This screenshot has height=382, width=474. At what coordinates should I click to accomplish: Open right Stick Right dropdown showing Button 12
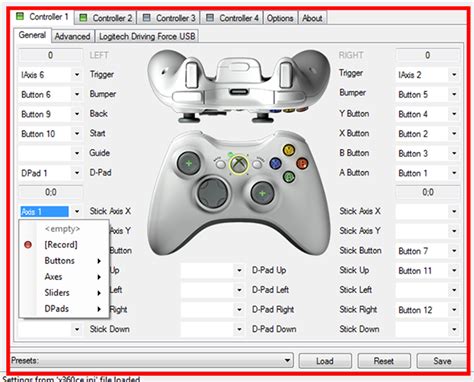(428, 310)
